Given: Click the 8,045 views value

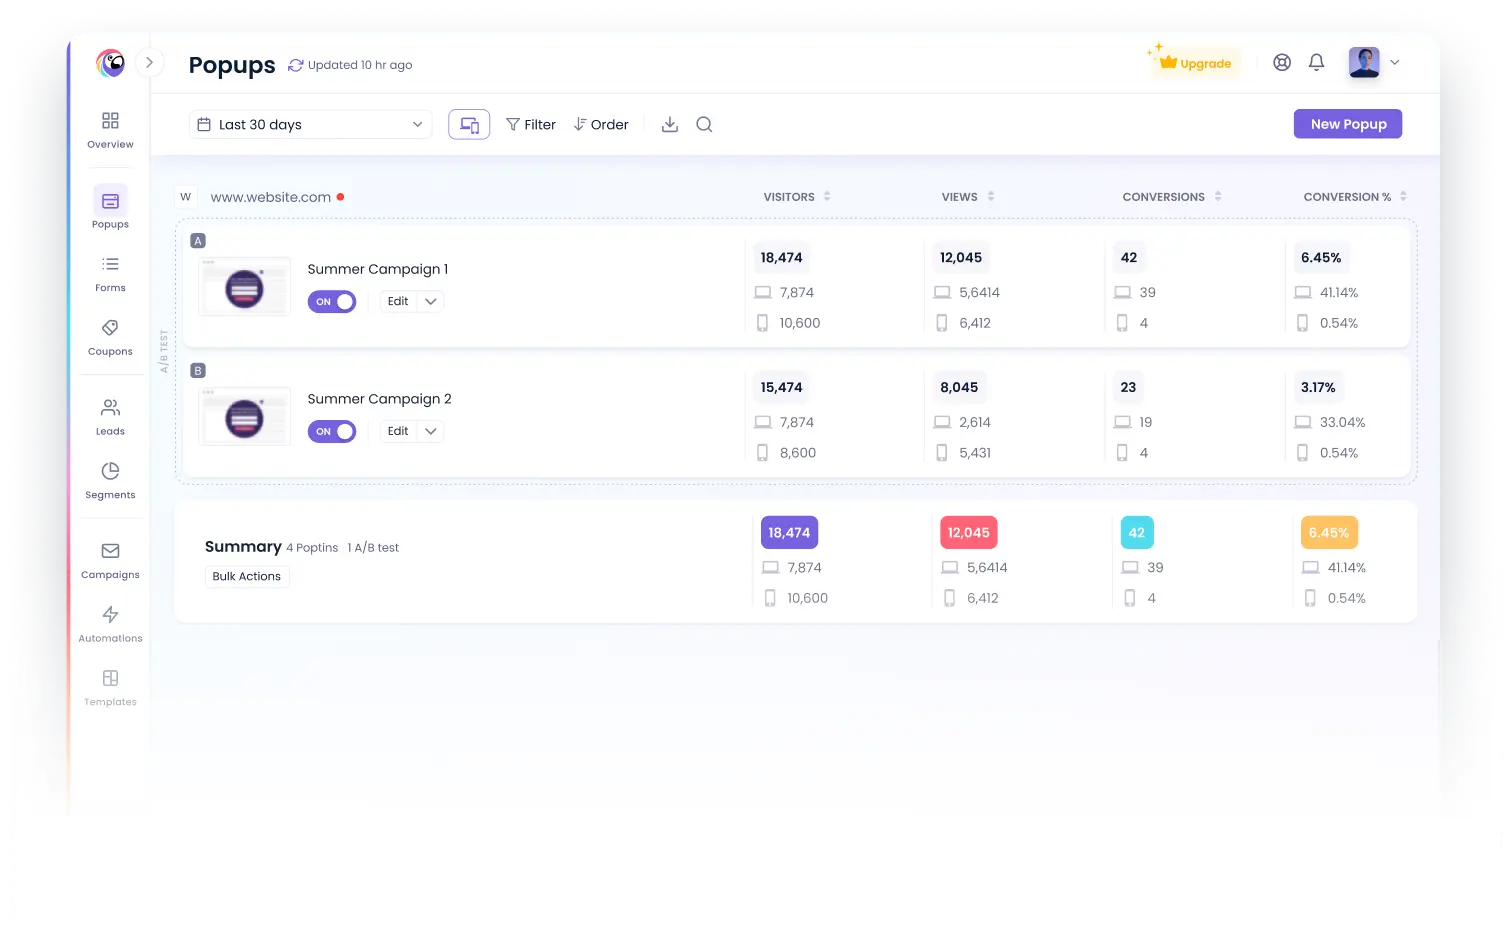Looking at the screenshot, I should (959, 387).
